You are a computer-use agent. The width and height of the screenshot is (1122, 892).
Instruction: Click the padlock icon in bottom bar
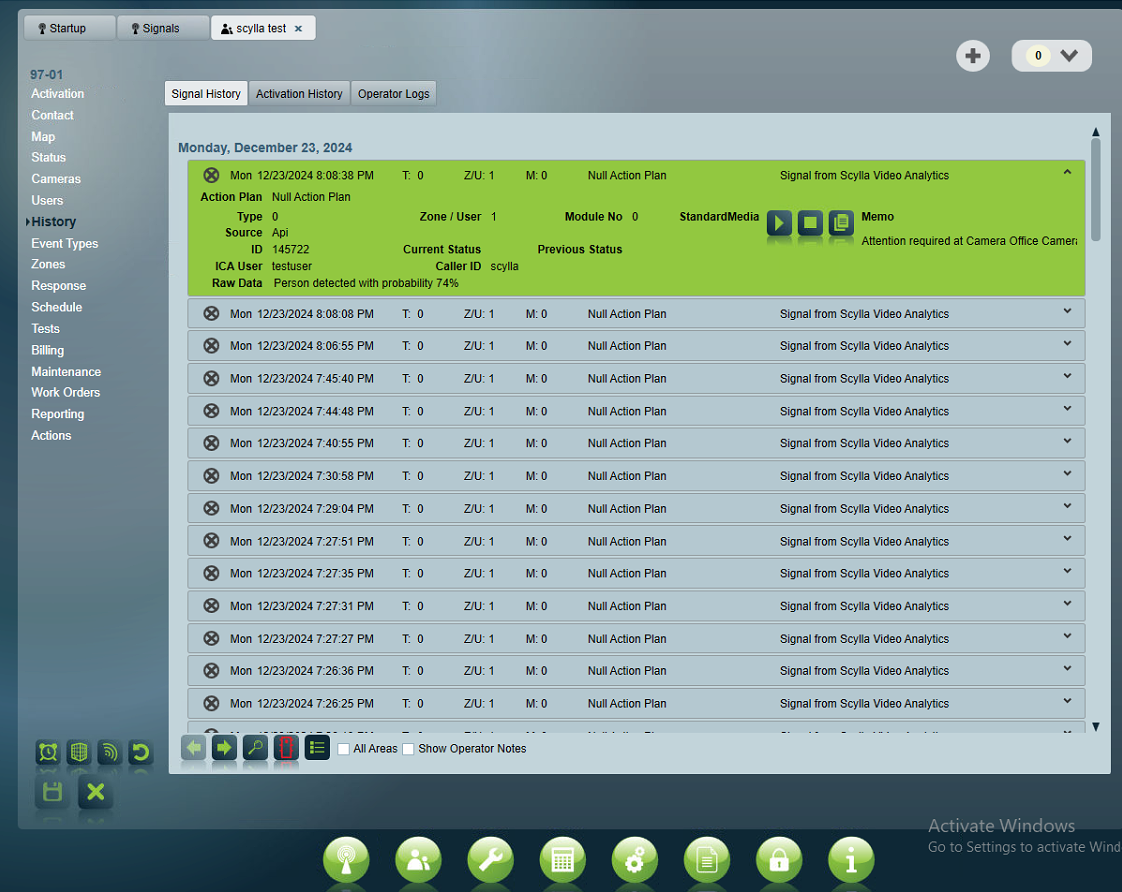778,859
